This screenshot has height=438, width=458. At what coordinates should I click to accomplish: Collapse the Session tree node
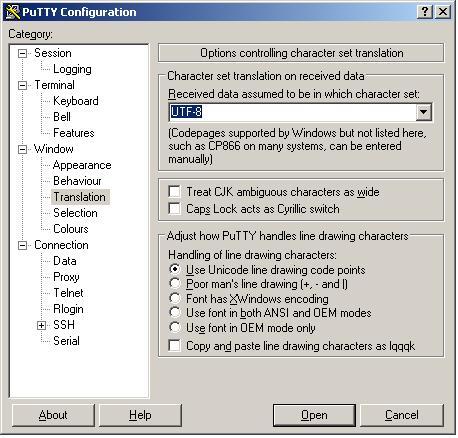(x=22, y=53)
